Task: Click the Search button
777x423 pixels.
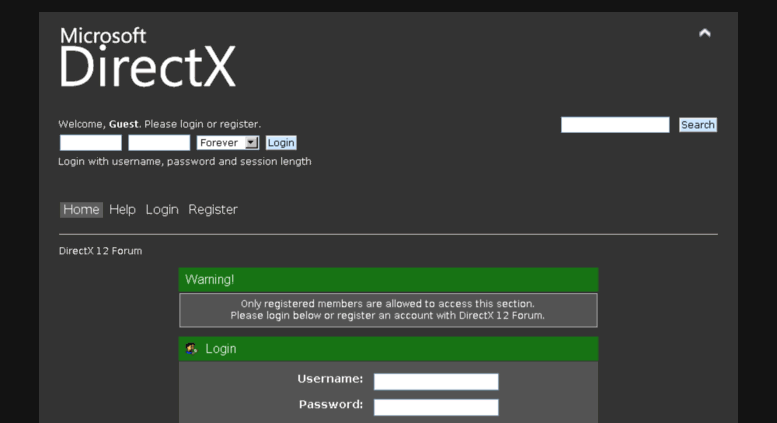Action: coord(698,125)
